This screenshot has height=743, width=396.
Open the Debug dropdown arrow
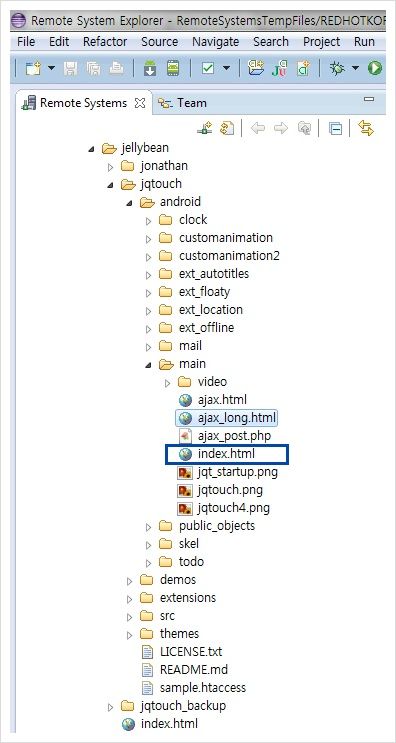[355, 69]
